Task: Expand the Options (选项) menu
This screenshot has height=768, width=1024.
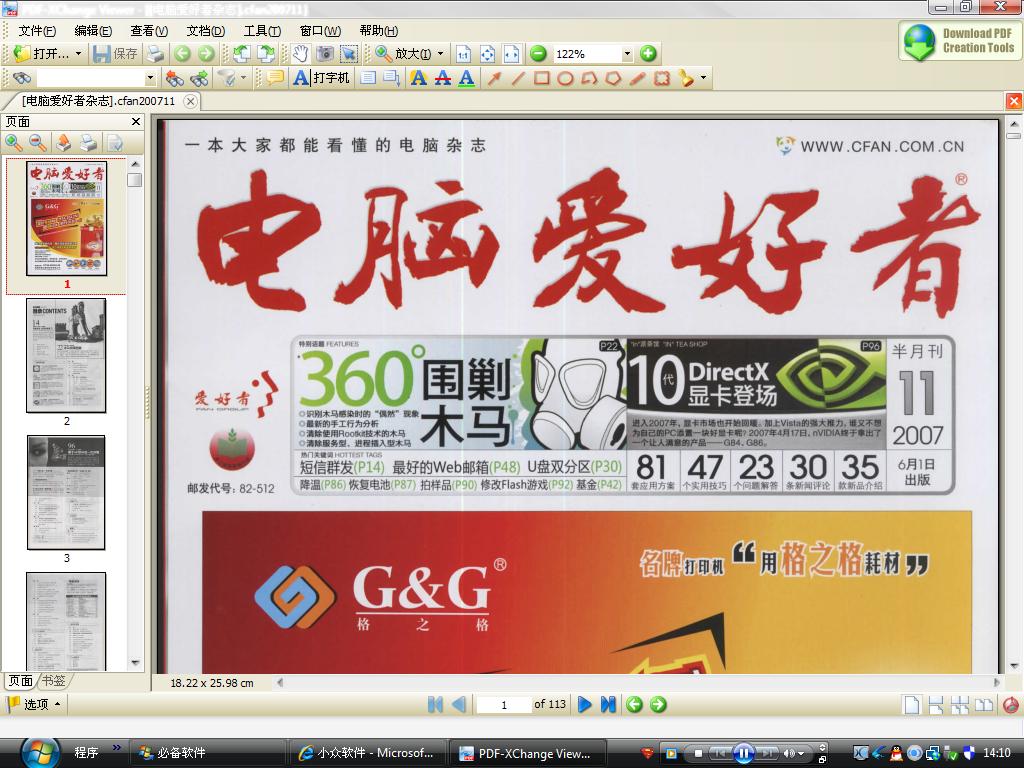Action: coord(35,704)
